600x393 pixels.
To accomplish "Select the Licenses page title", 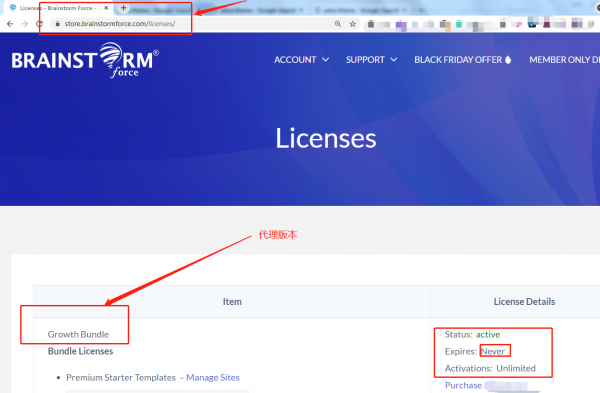I will [x=326, y=138].
